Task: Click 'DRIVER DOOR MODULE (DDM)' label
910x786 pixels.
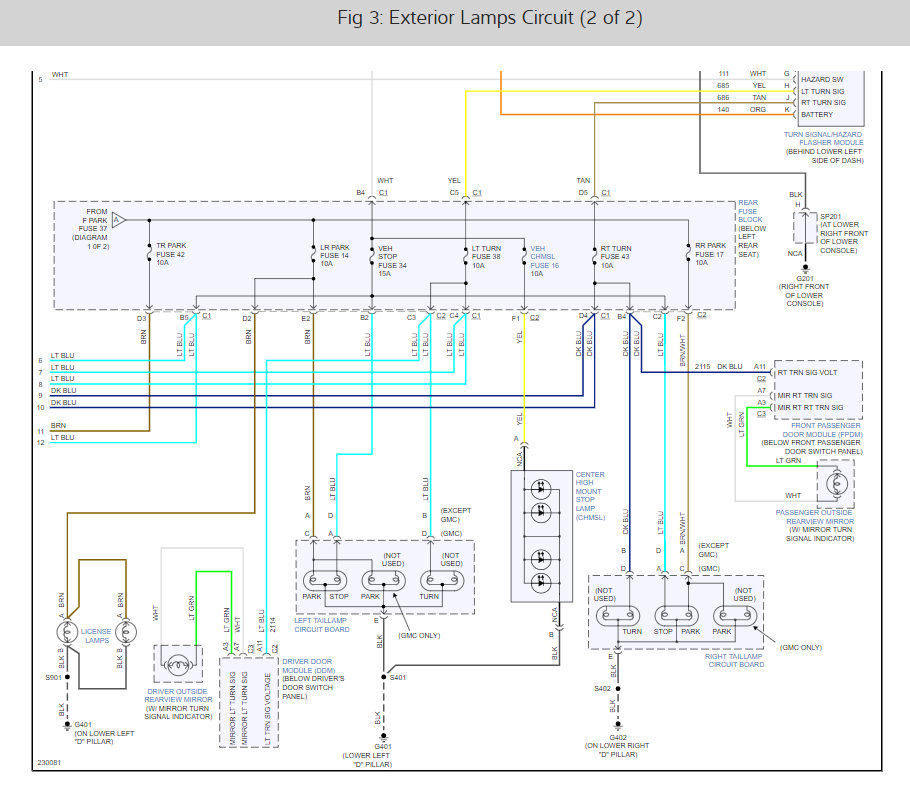Action: click(x=308, y=666)
